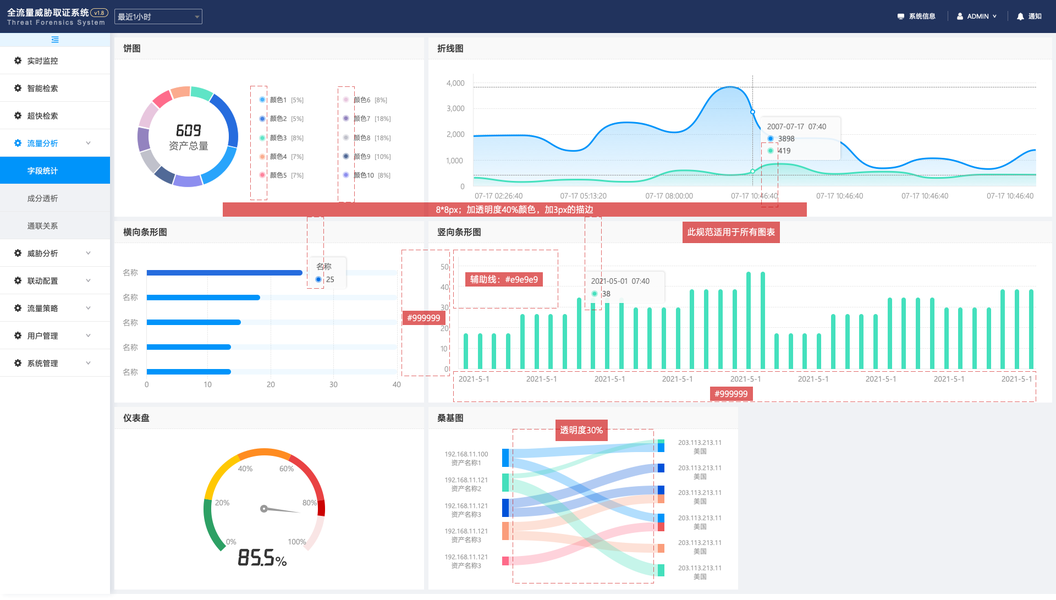Click the gear icon beside 超快检索

click(x=18, y=116)
